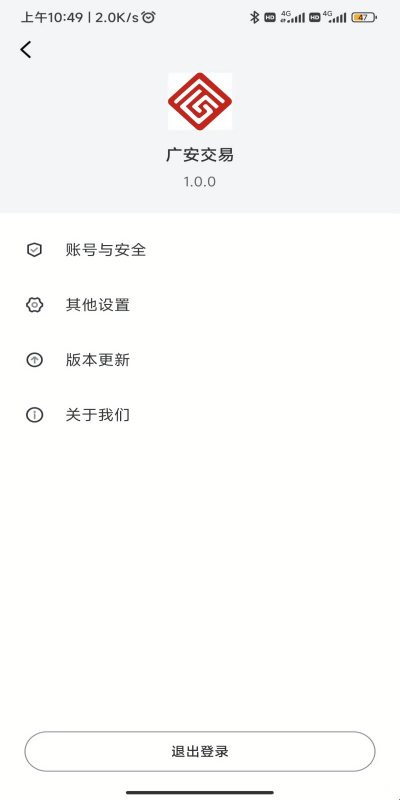Viewport: 400px width, 800px height.
Task: Click the gear icon for other settings
Action: pos(34,305)
